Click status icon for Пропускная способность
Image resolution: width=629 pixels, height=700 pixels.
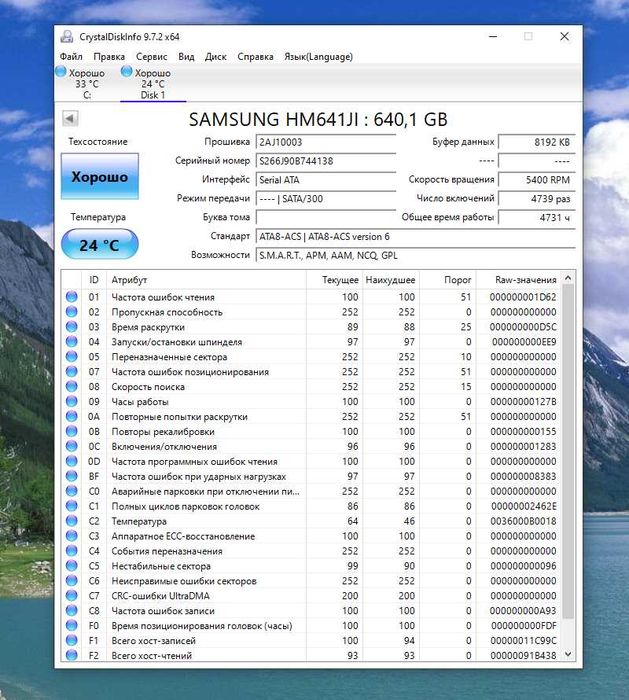(x=71, y=312)
